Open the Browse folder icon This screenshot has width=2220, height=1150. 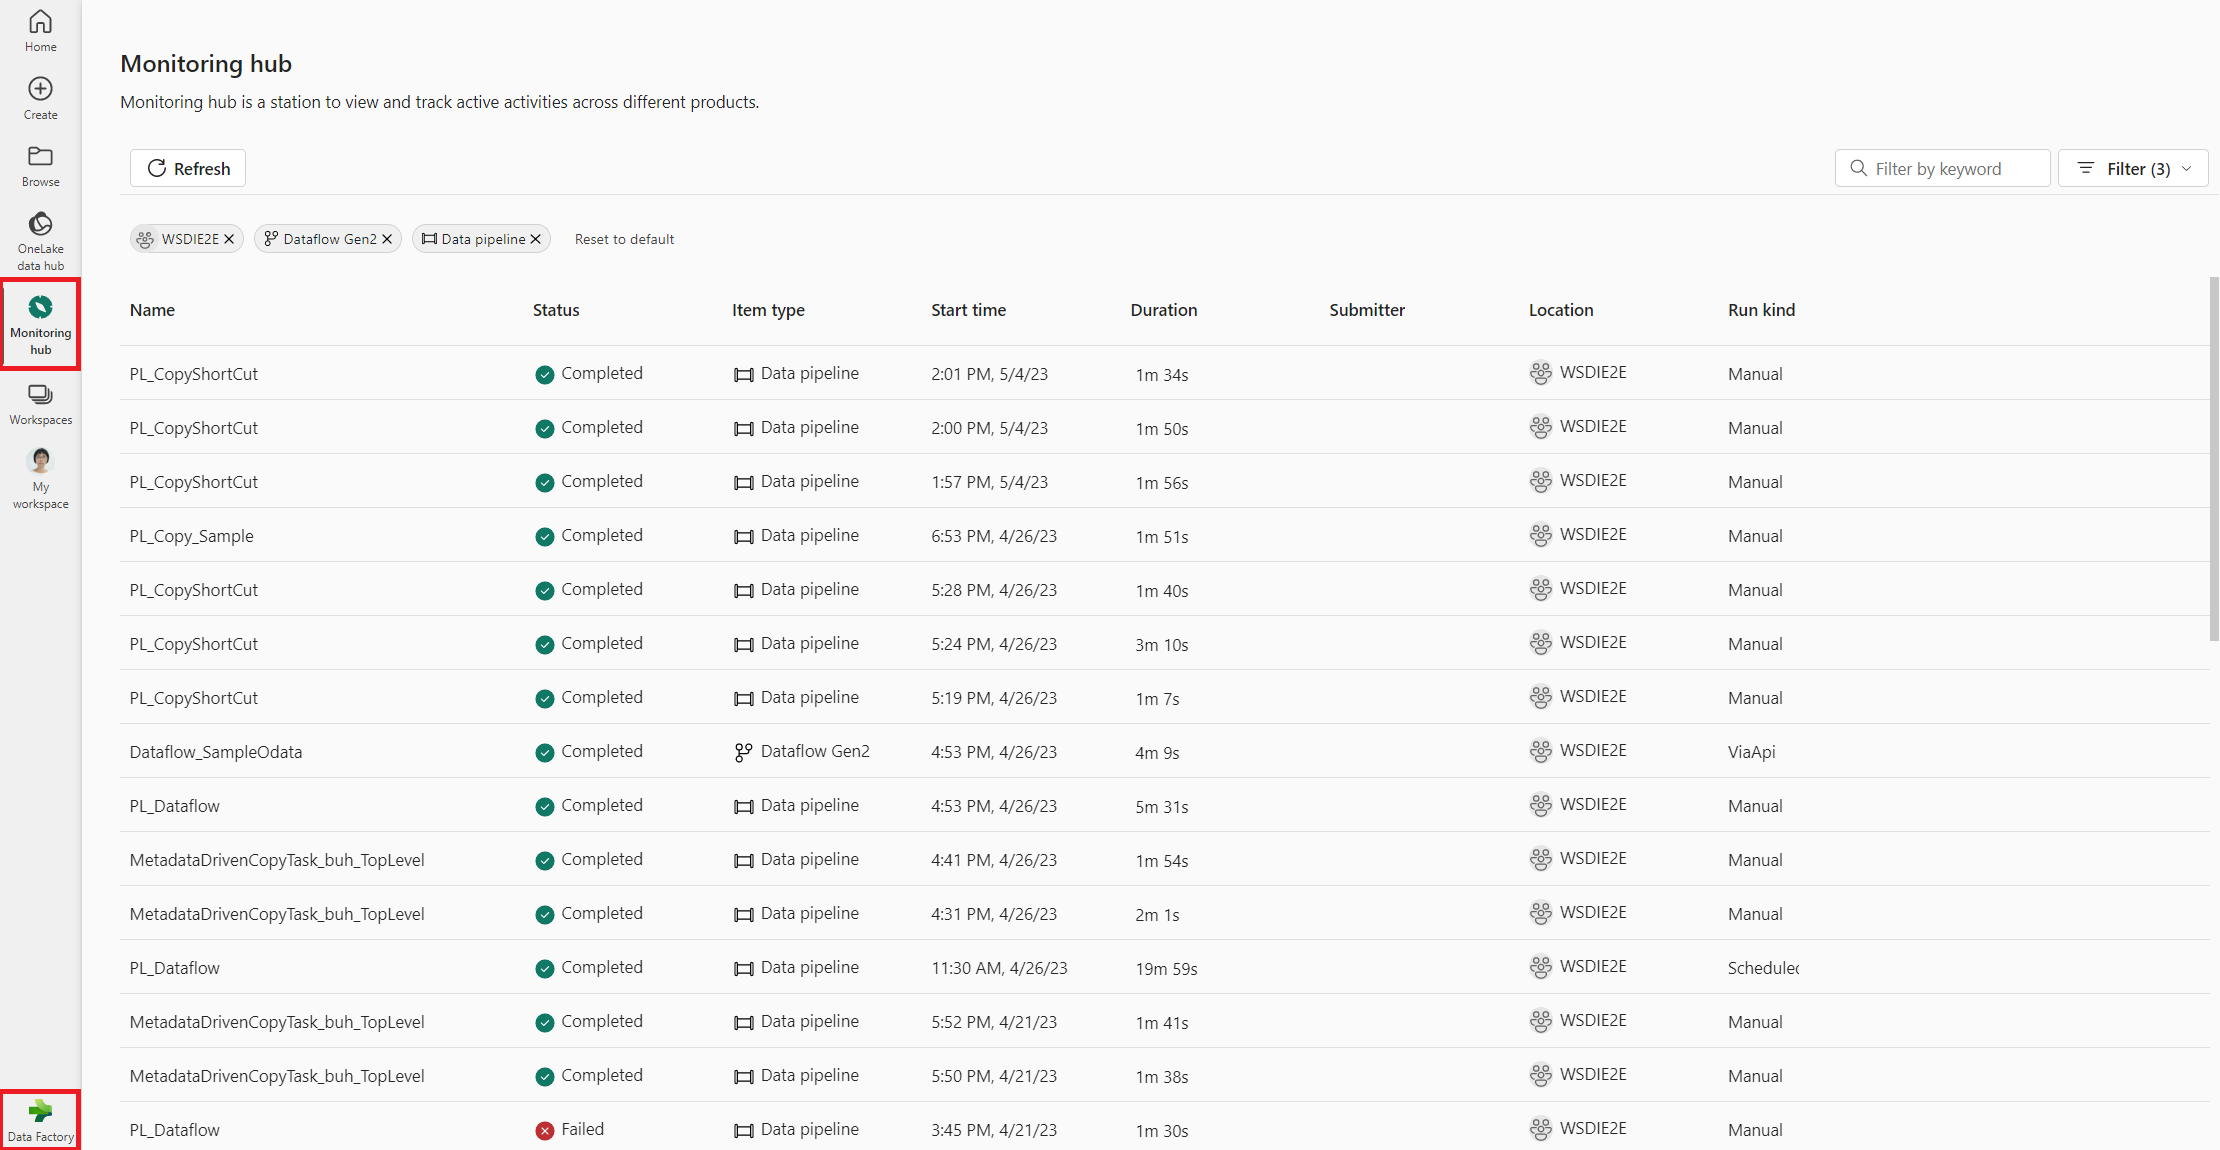click(x=40, y=165)
